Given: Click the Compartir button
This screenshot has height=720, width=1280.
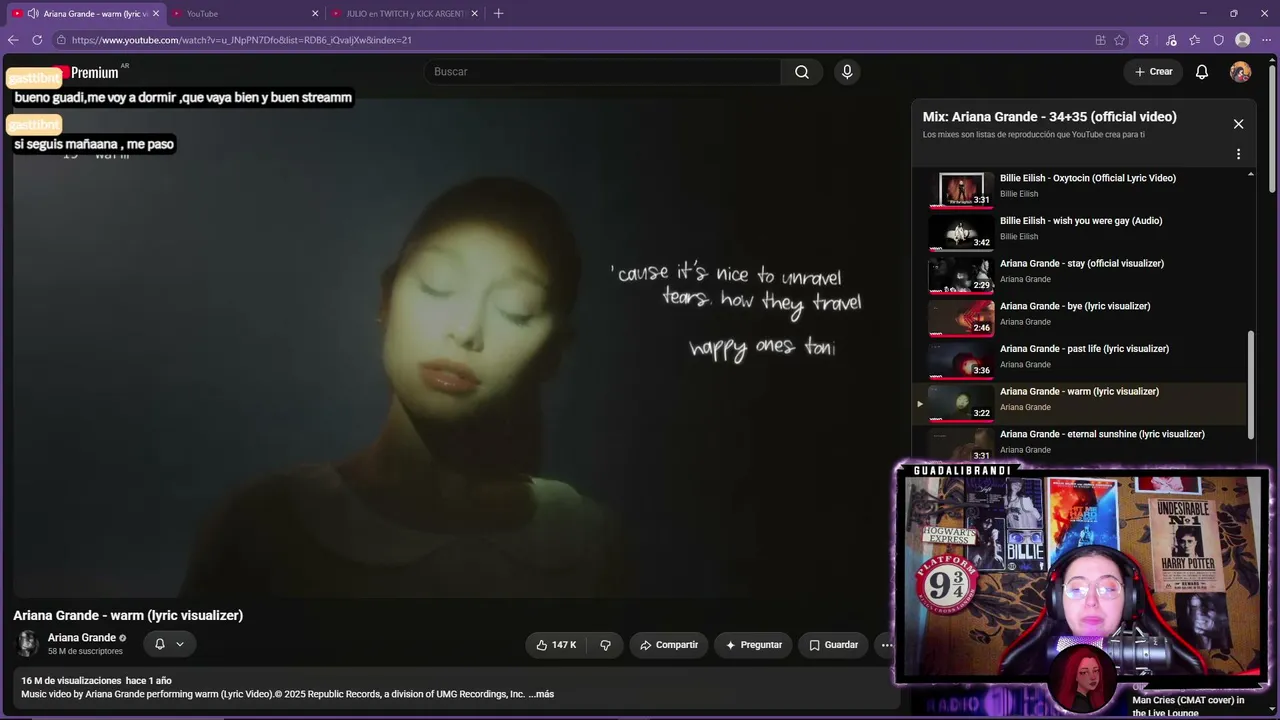Looking at the screenshot, I should click(669, 645).
